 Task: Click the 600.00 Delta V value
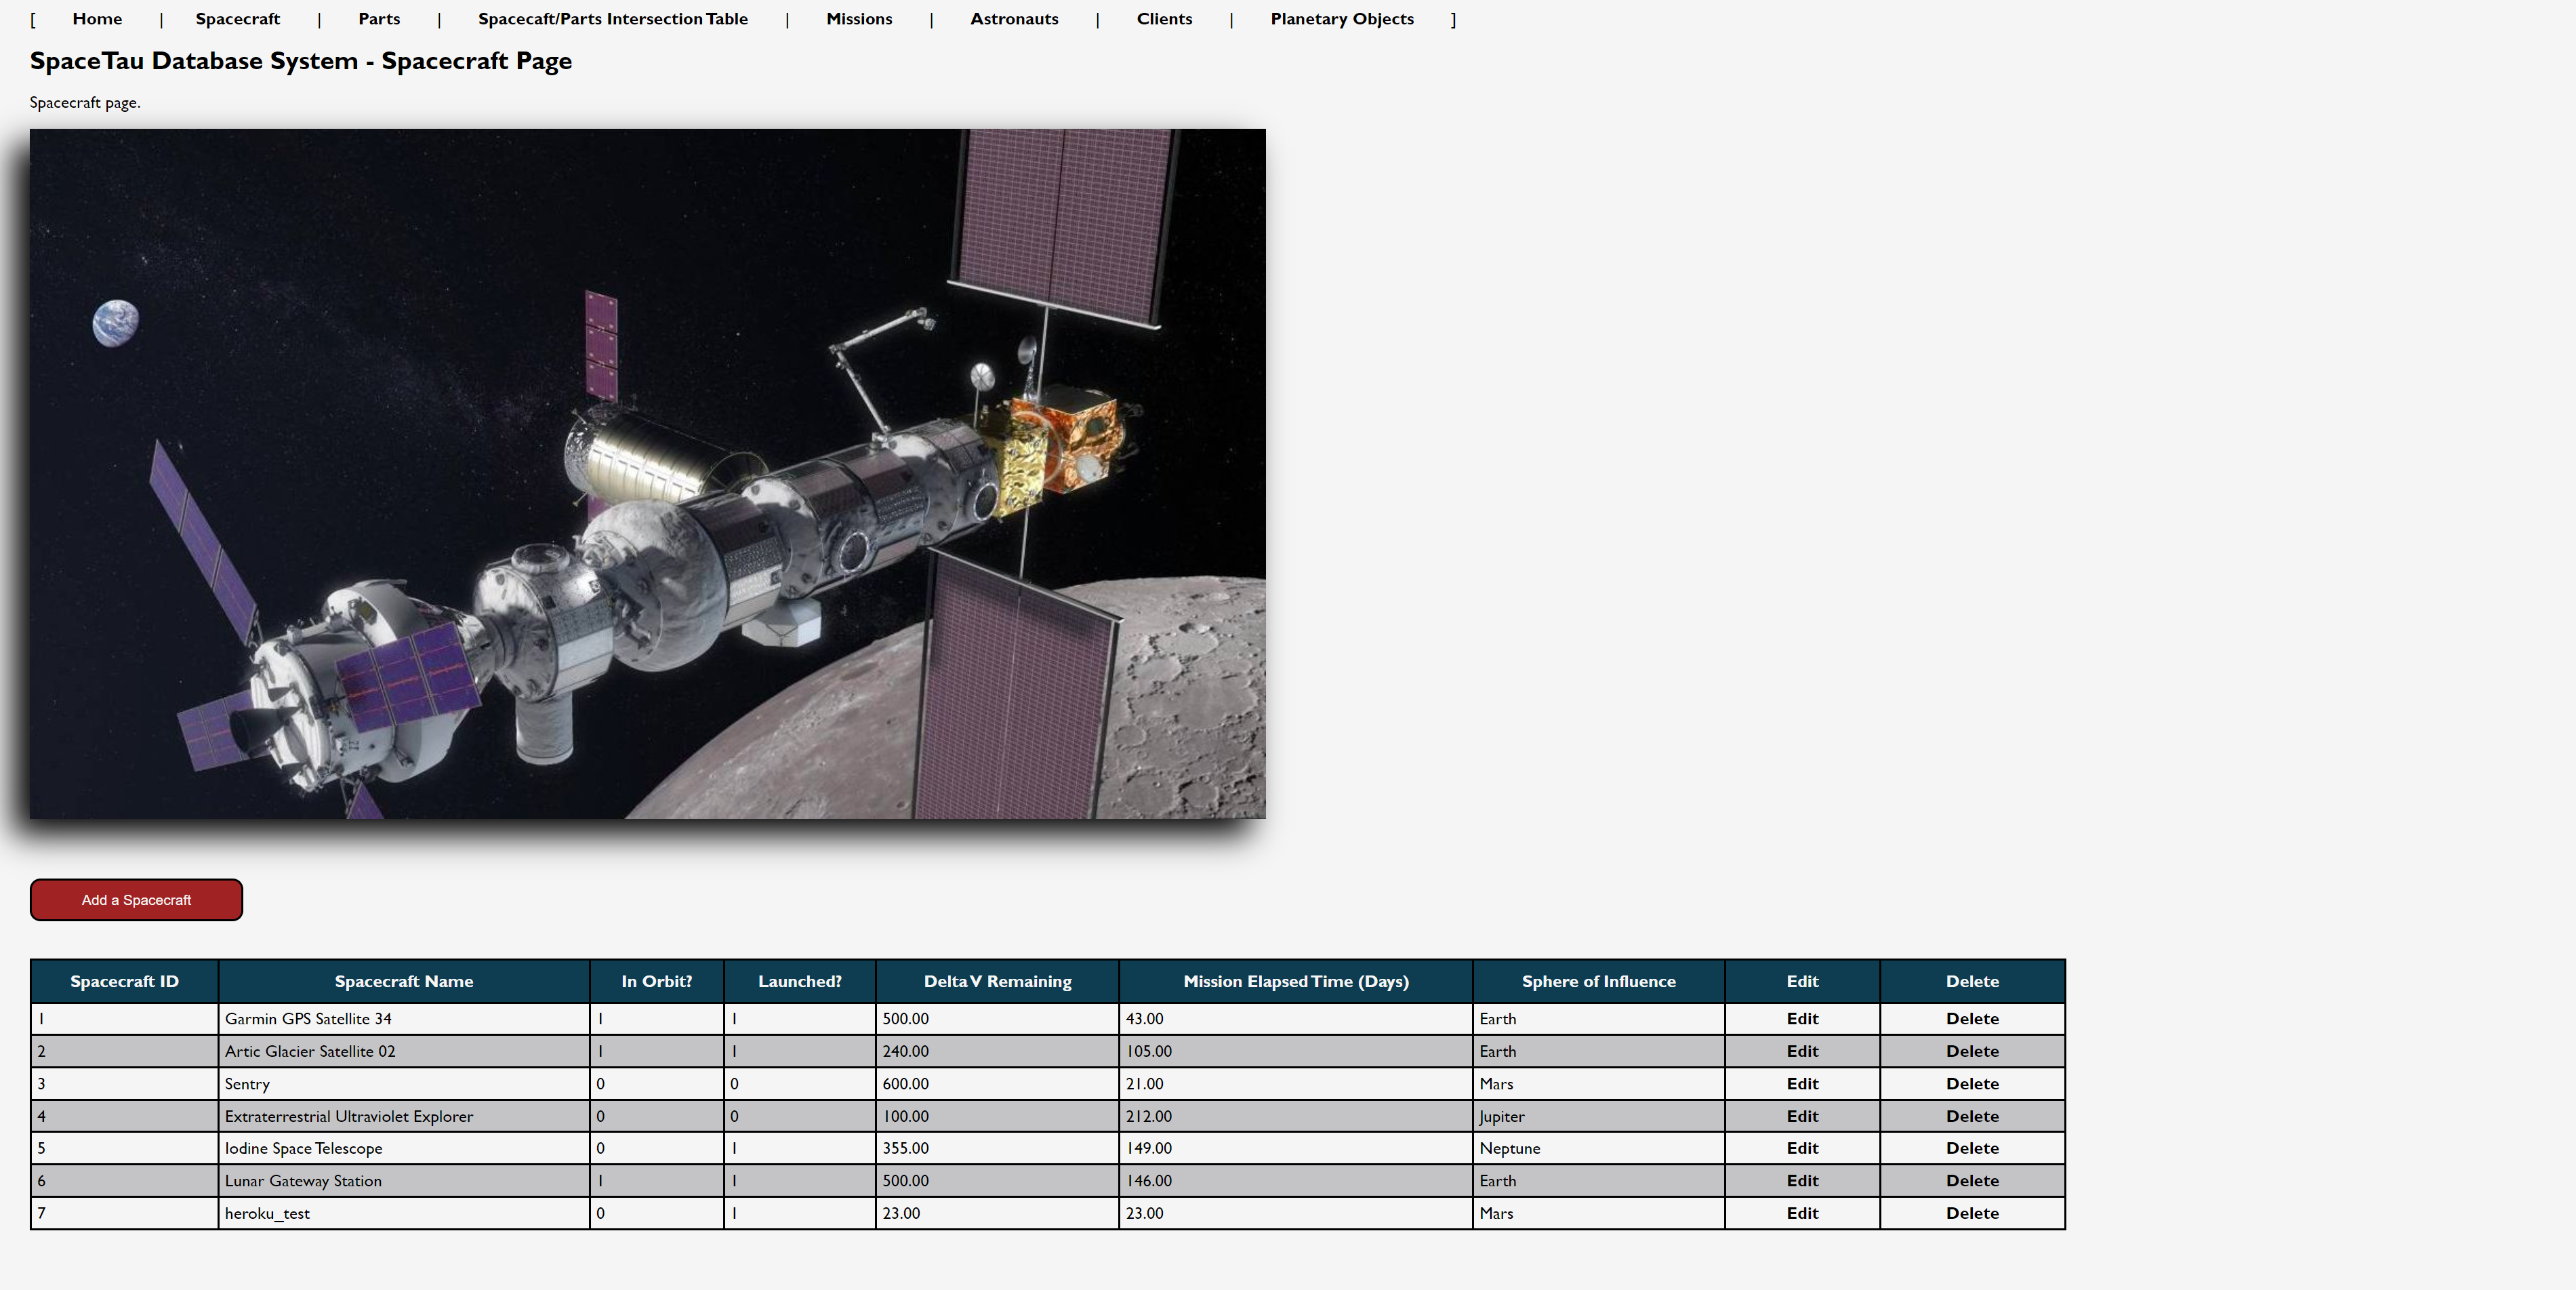point(997,1084)
